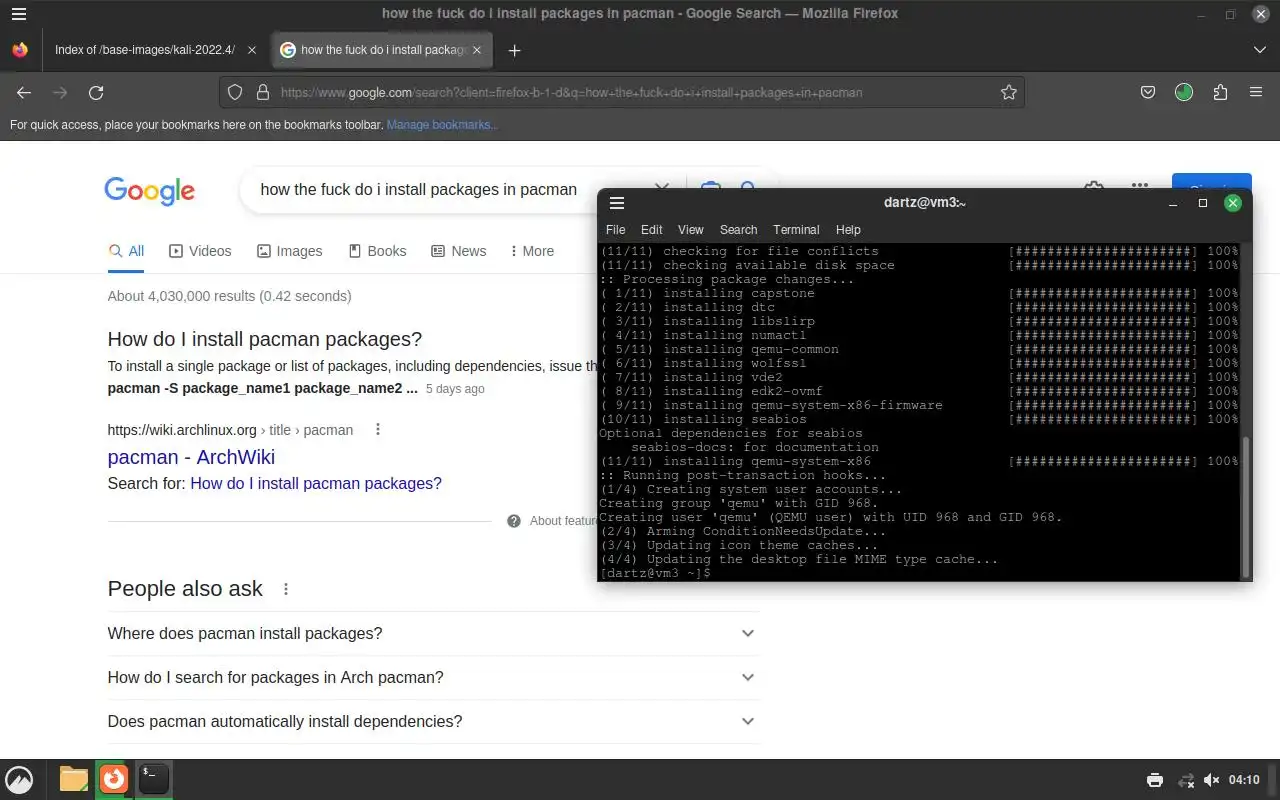The width and height of the screenshot is (1280, 800).
Task: Open the Extensions puzzle icon
Action: pos(1220,92)
